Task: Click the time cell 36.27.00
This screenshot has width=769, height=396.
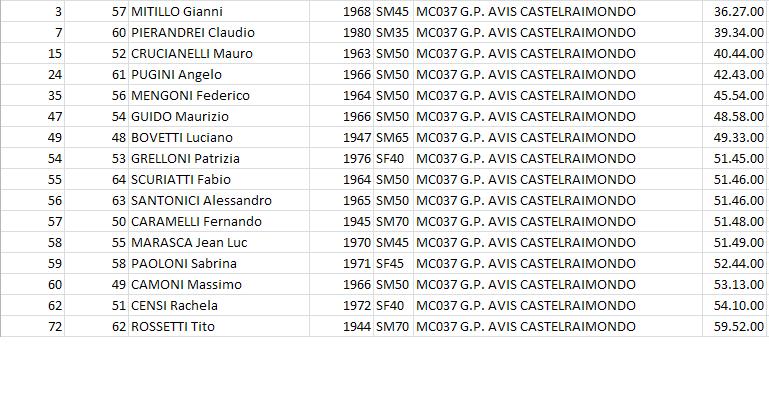Action: [x=735, y=11]
